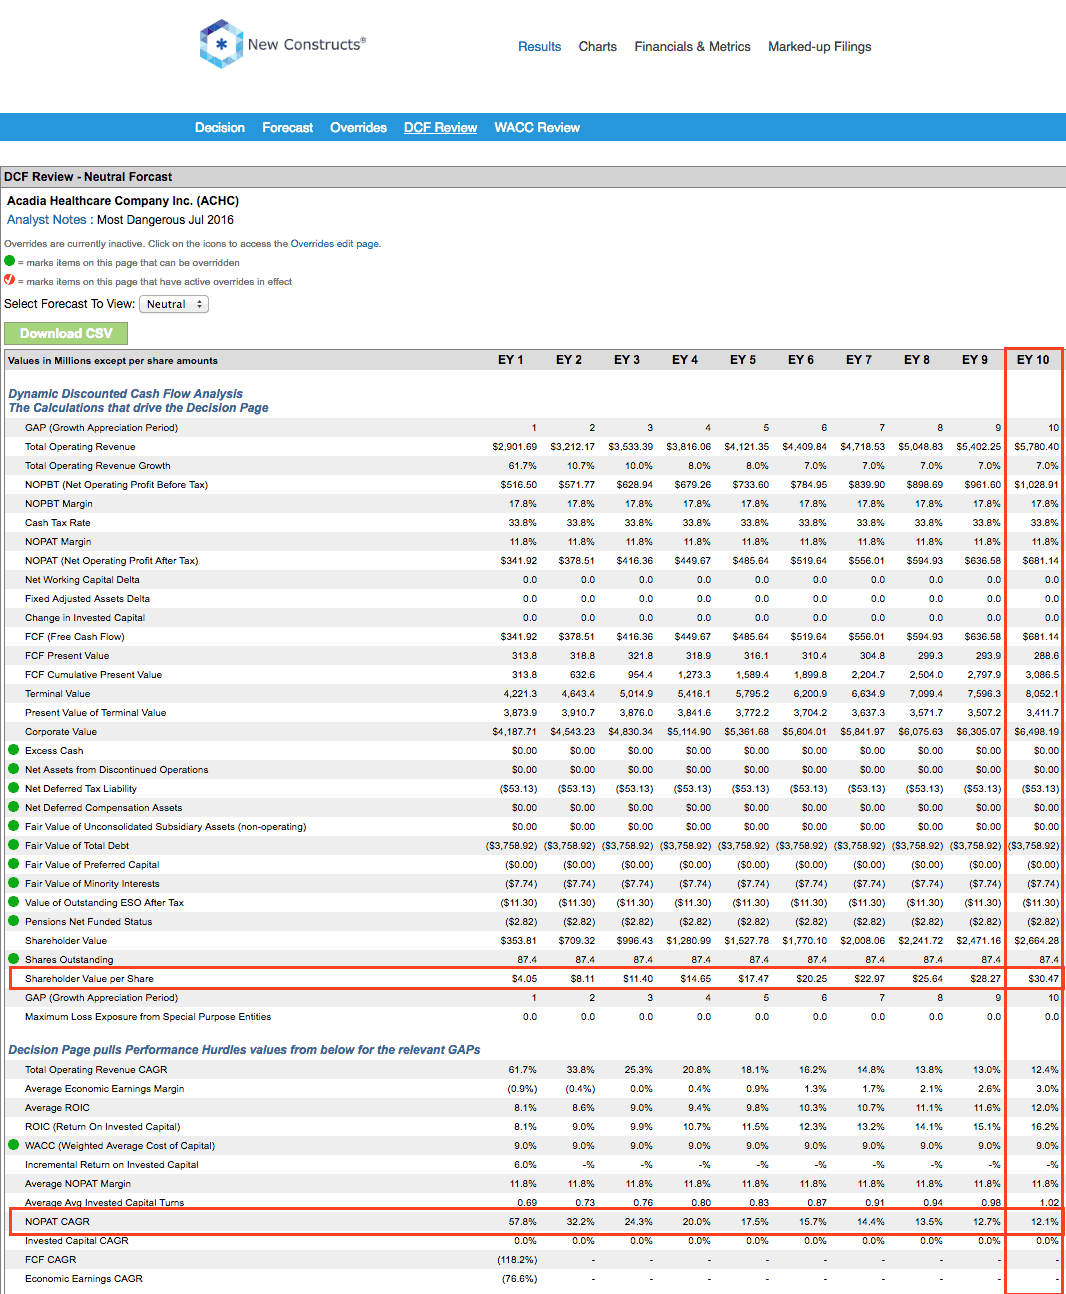Click the EY 5 column header
This screenshot has width=1066, height=1294.
(x=743, y=360)
